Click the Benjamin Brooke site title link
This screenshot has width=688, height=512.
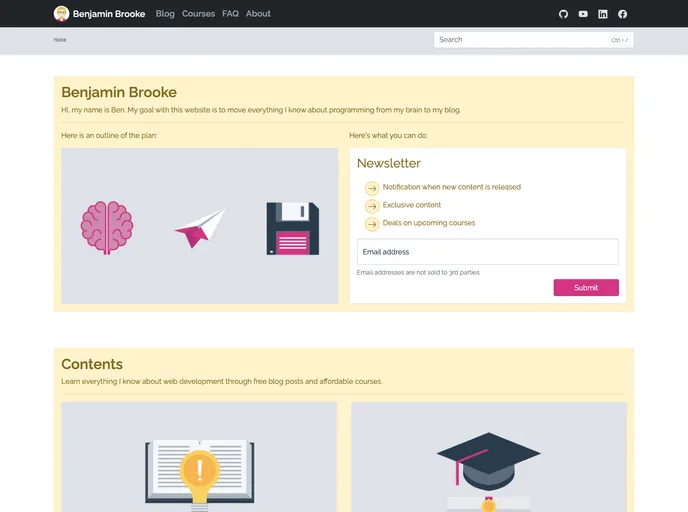point(109,14)
